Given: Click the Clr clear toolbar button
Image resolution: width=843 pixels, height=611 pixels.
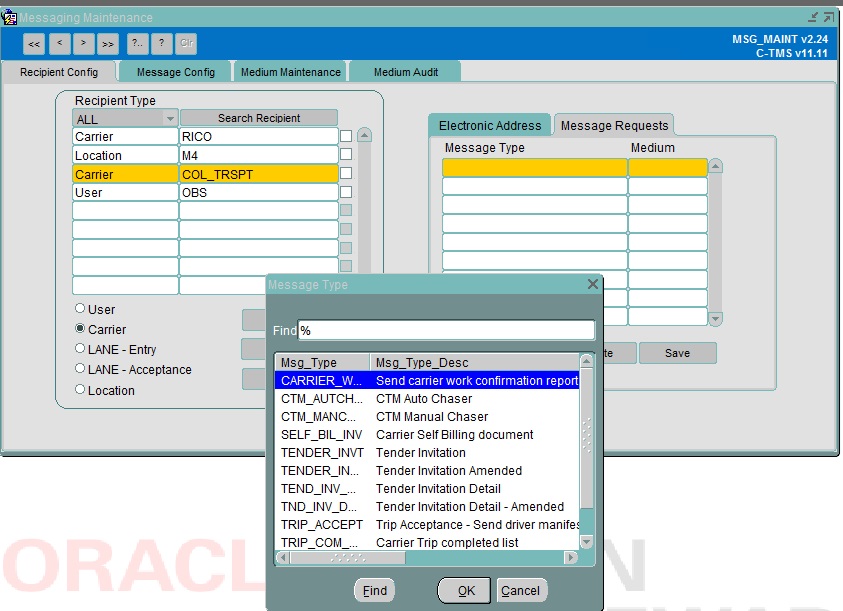Looking at the screenshot, I should coord(187,44).
